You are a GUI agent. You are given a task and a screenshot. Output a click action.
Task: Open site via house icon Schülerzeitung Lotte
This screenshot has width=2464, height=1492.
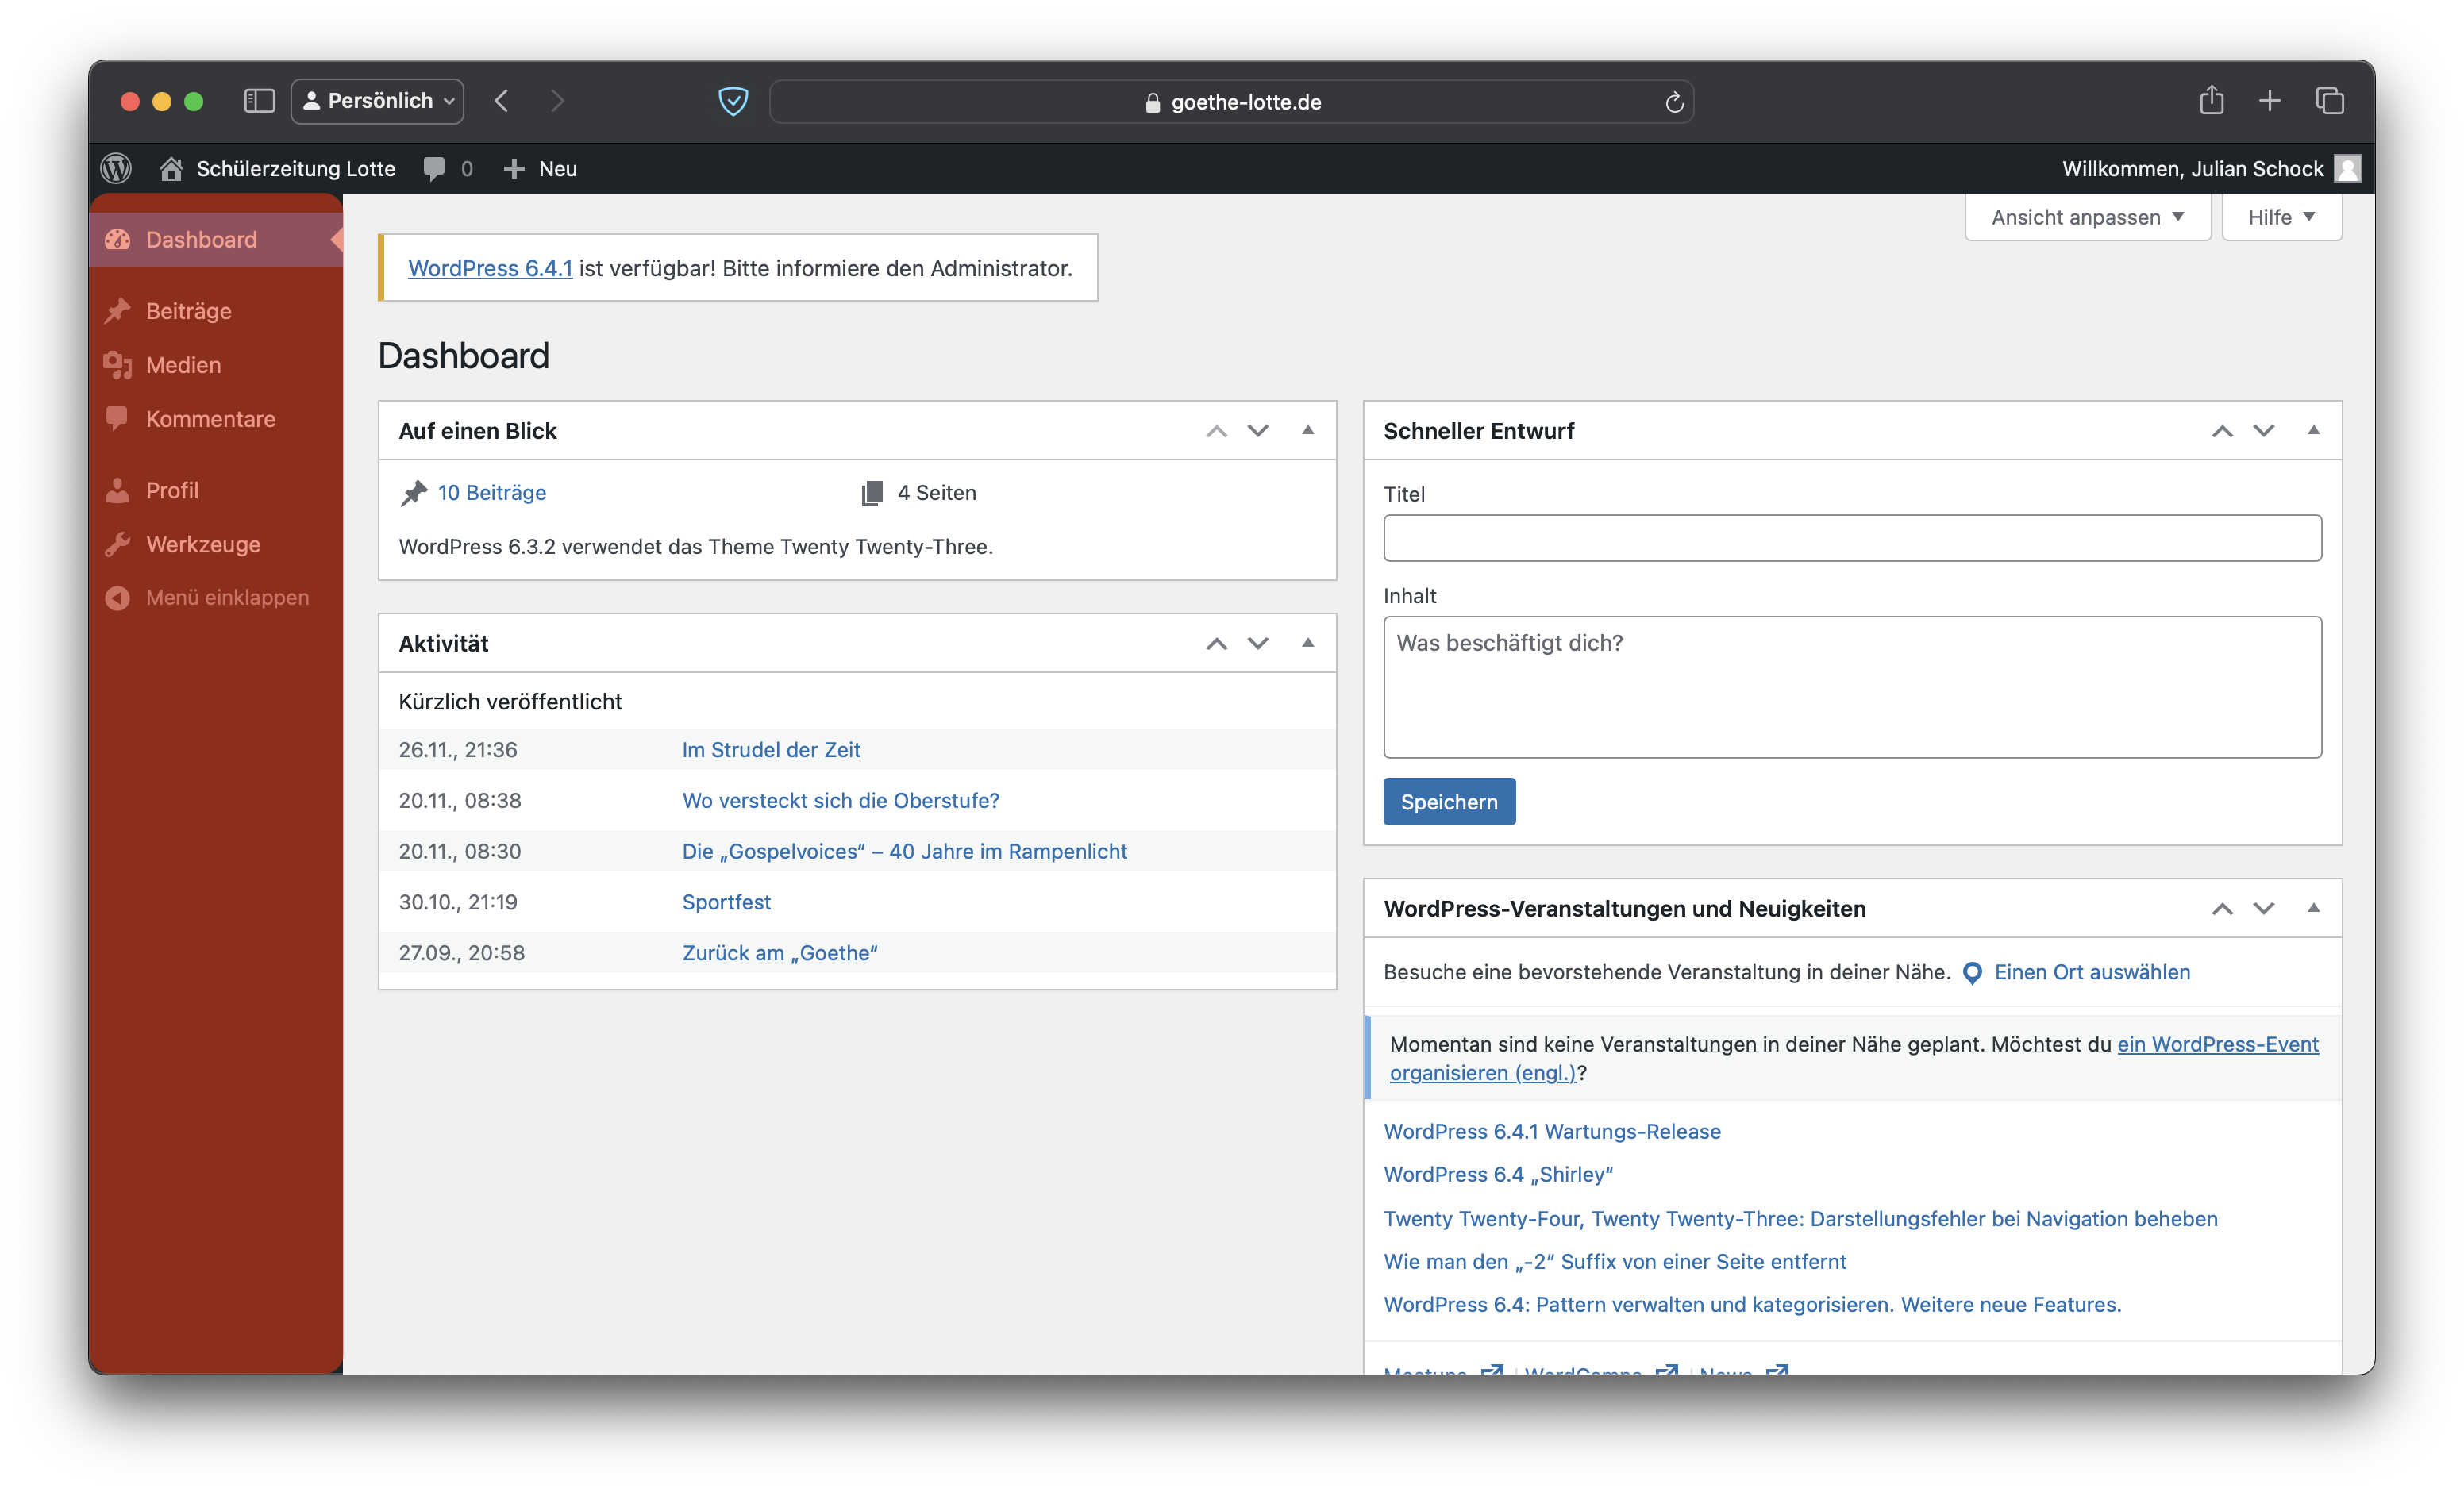(171, 168)
